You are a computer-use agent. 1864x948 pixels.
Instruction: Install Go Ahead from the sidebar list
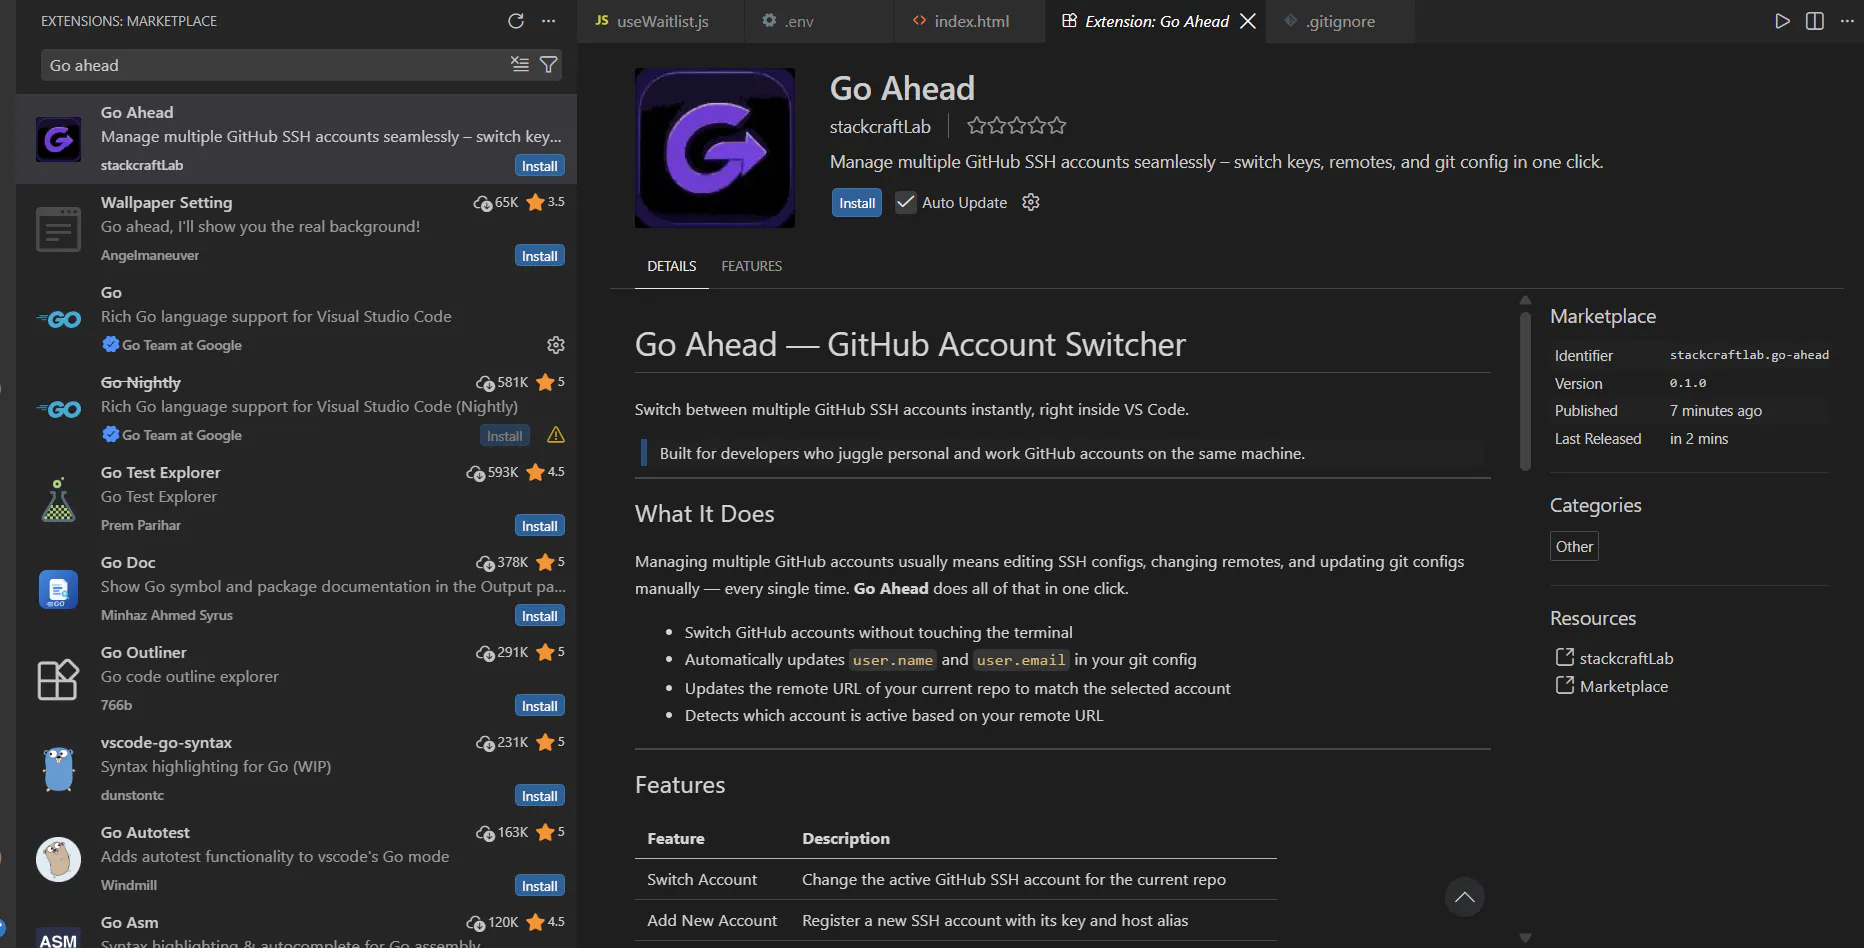pyautogui.click(x=540, y=166)
